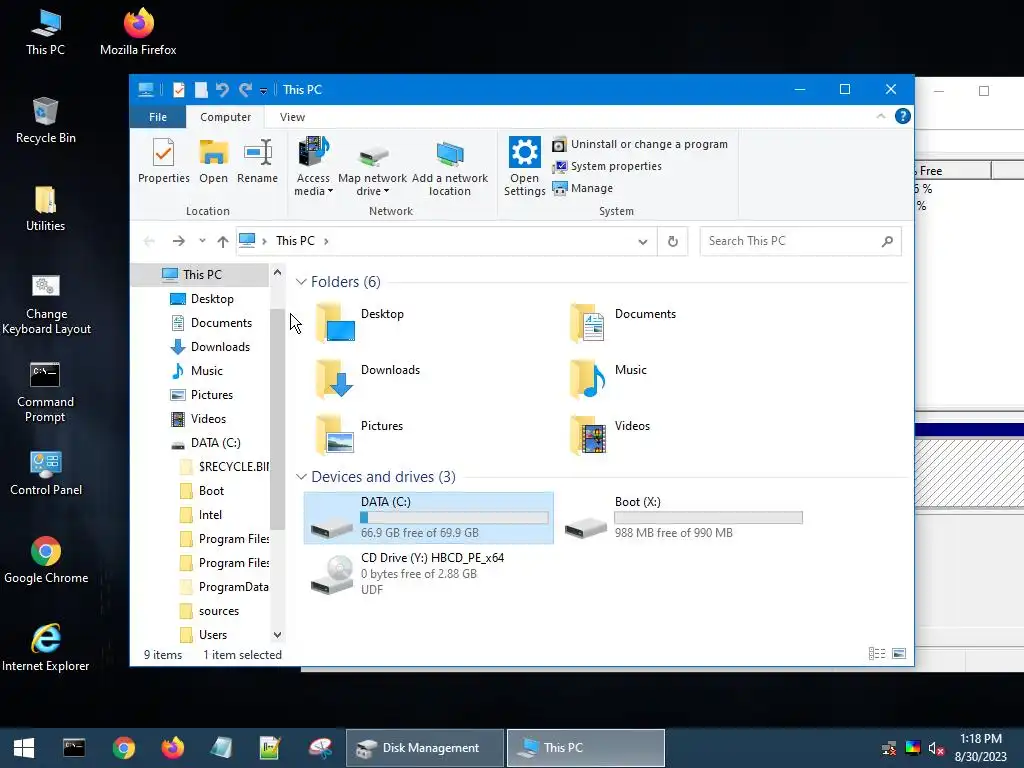Image resolution: width=1024 pixels, height=768 pixels.
Task: Click Manage in System group
Action: (583, 188)
